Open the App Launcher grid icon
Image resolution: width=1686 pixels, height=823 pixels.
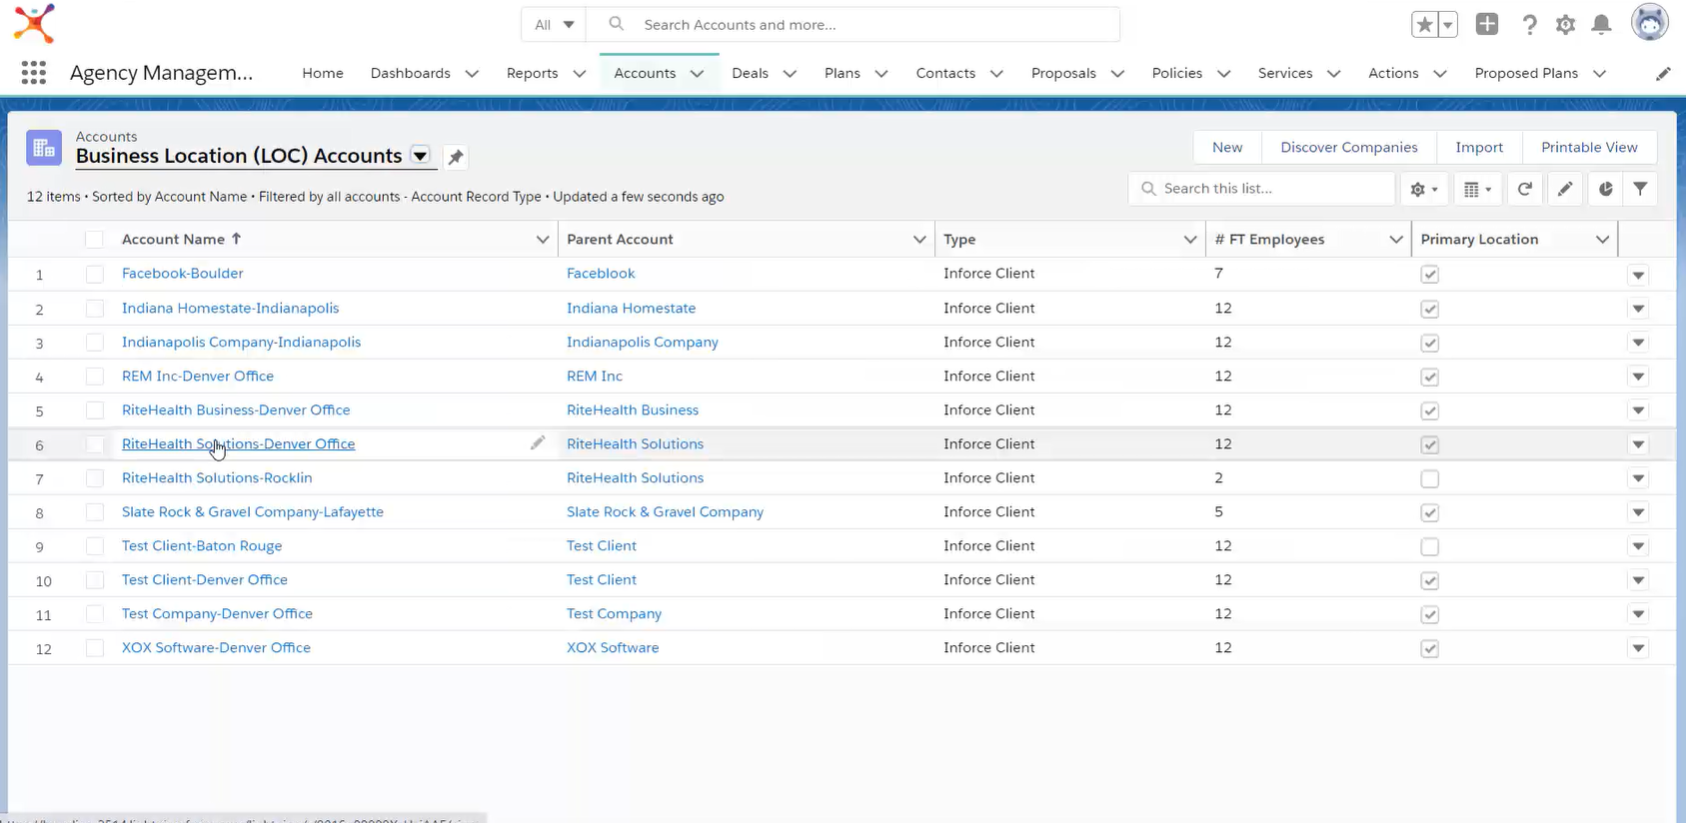click(x=33, y=73)
